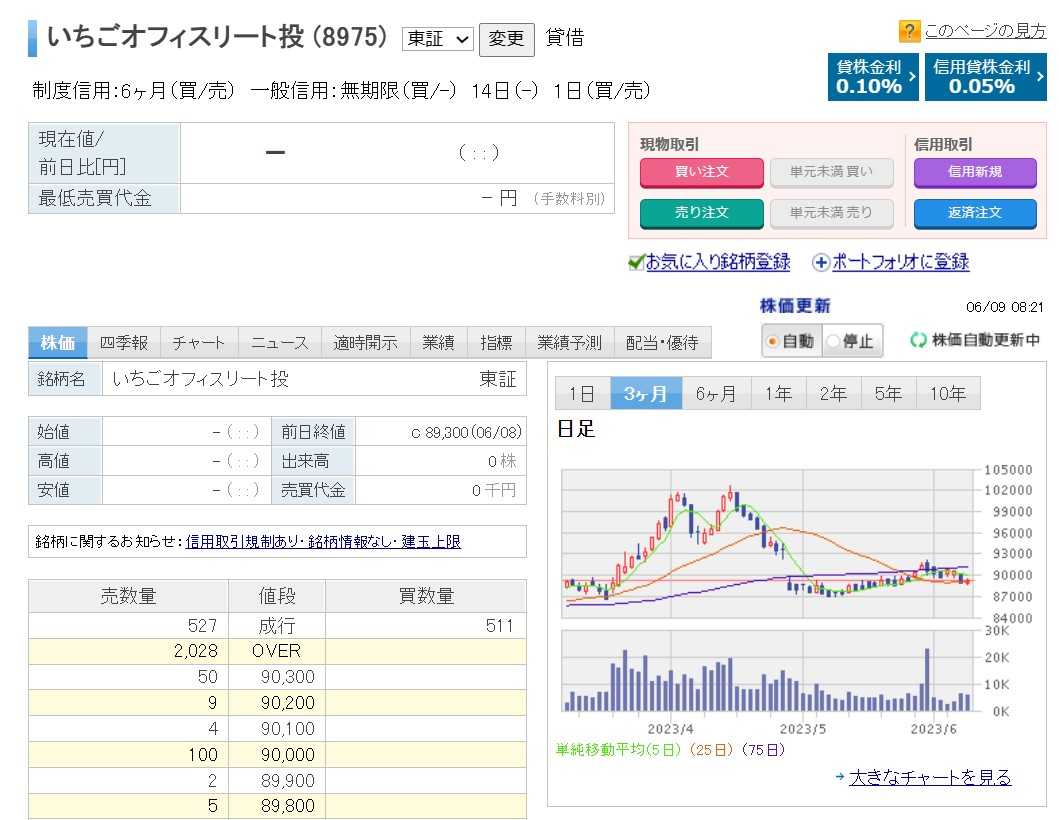Switch to the ニュース tab
The height and width of the screenshot is (820, 1059).
point(280,342)
